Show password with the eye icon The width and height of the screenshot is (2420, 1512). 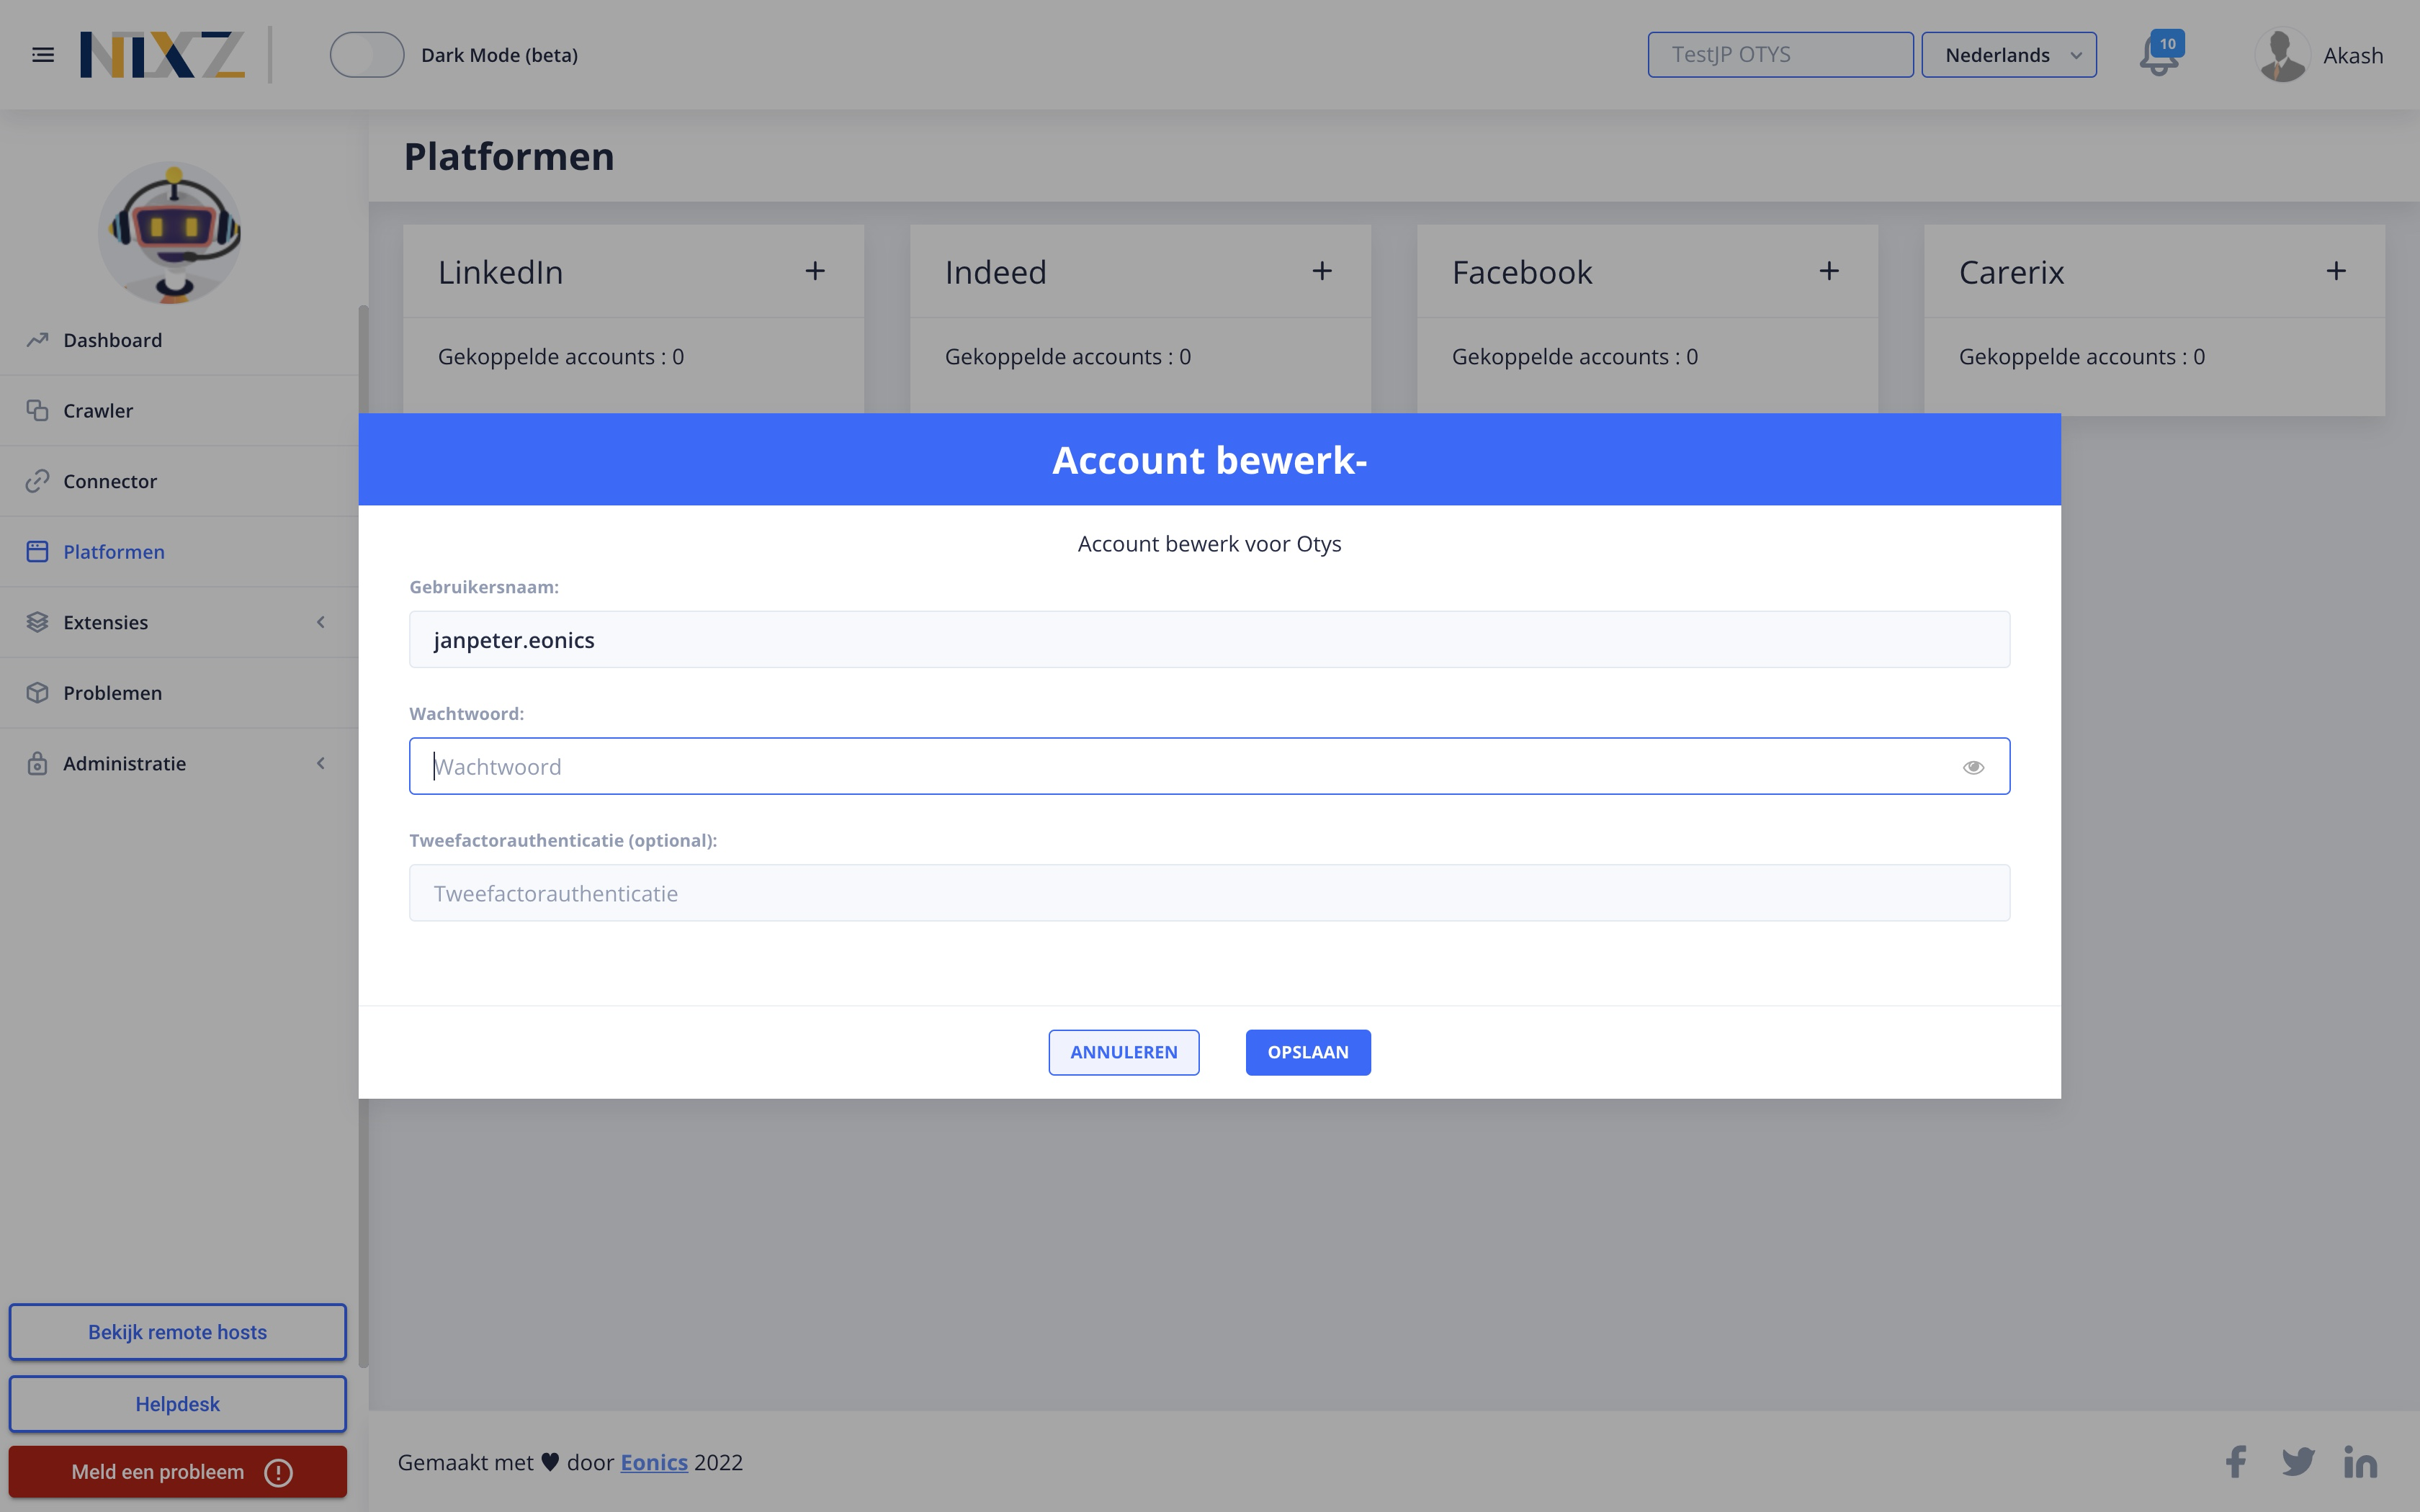(1973, 767)
